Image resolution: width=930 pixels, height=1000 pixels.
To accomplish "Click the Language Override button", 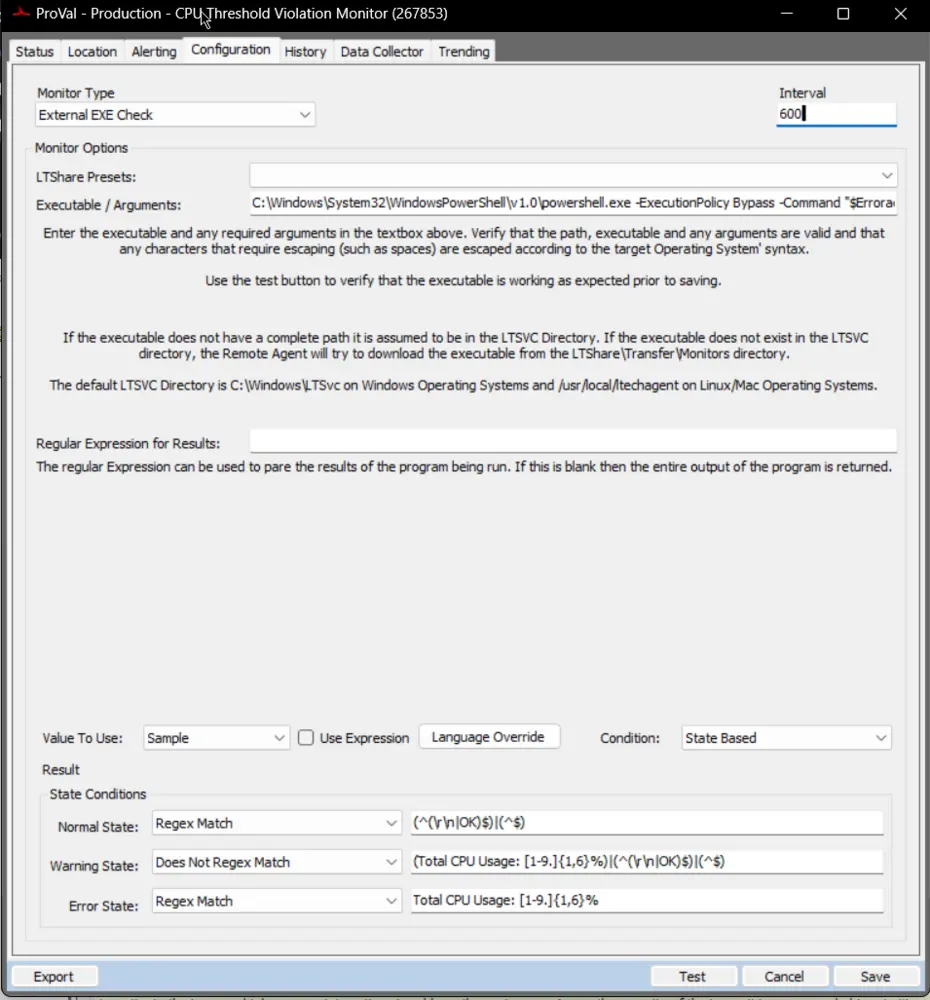I will click(x=489, y=737).
